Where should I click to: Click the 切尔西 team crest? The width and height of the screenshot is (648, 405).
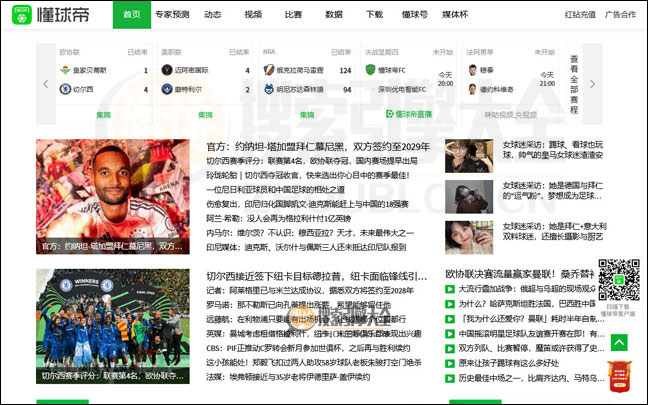tap(65, 89)
